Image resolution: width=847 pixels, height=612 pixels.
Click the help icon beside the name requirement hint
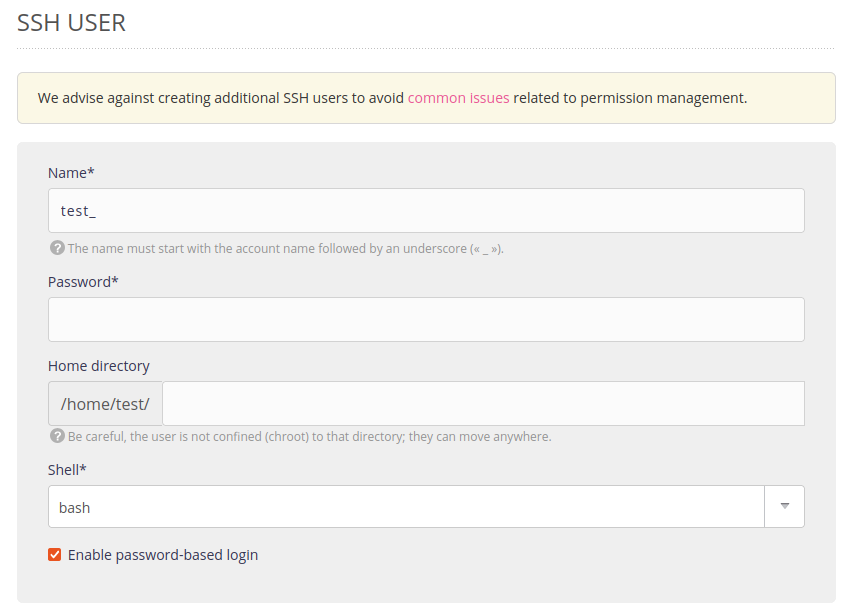(55, 248)
